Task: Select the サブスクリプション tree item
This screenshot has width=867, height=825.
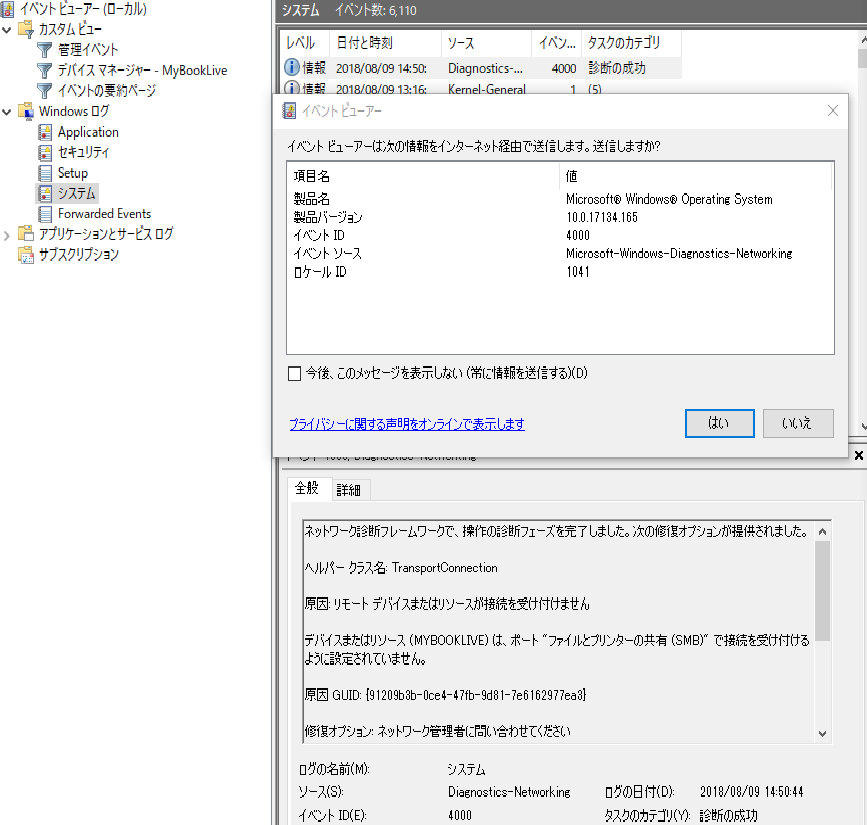Action: [x=79, y=254]
